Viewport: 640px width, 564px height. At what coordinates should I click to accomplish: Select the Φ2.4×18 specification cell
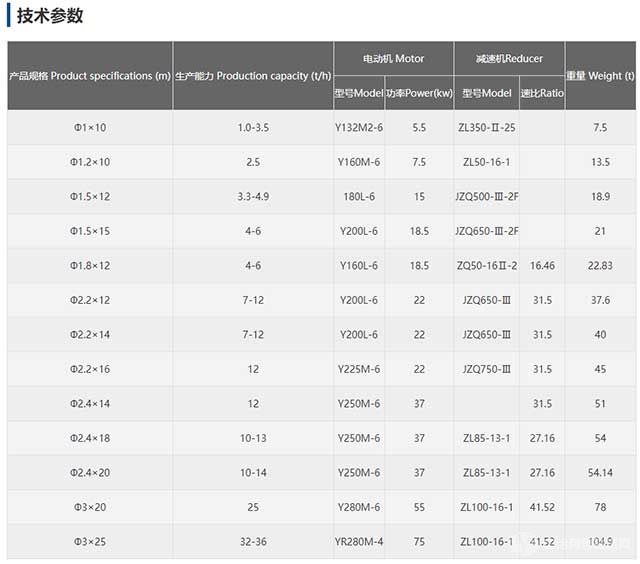tap(90, 438)
